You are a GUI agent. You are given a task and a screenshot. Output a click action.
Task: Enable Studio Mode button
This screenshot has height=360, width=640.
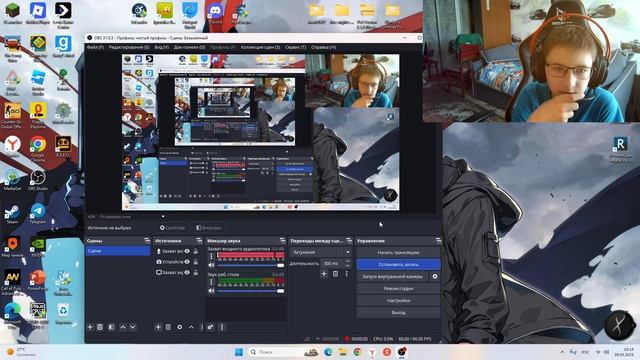(x=398, y=289)
